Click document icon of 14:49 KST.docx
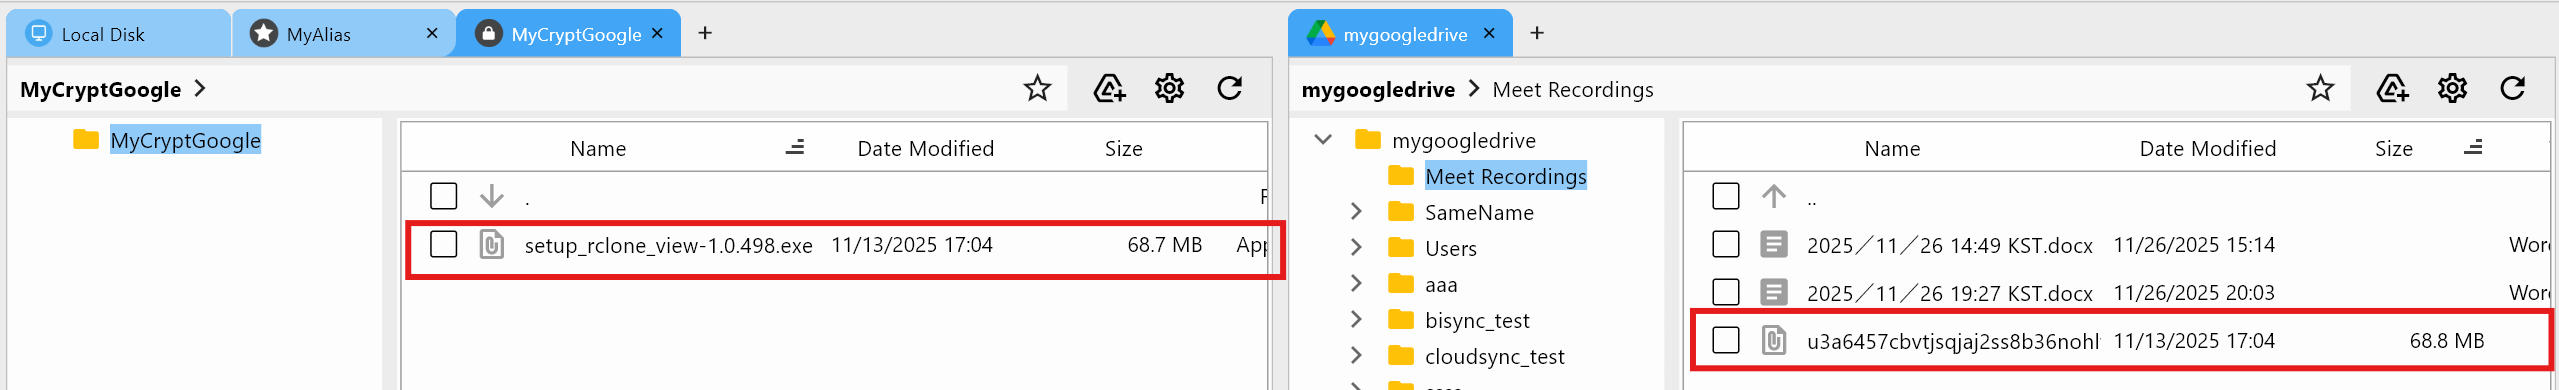Screen dimensions: 2559x390 tap(1774, 245)
